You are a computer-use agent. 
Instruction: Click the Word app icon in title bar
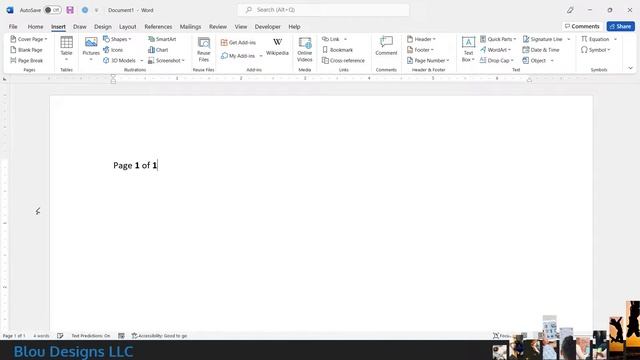10,10
